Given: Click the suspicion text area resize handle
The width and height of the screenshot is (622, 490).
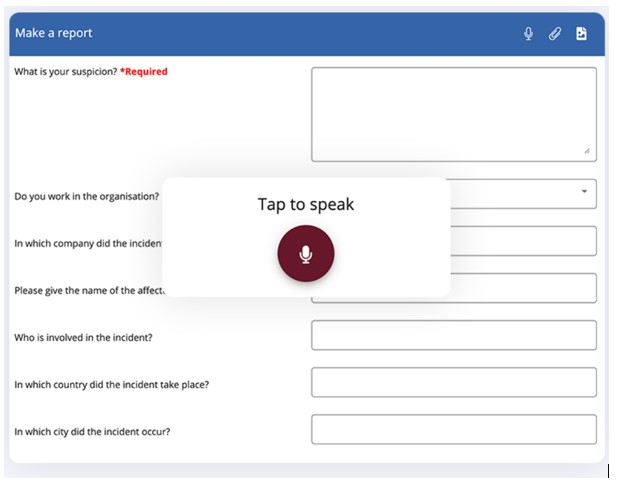Looking at the screenshot, I should tap(587, 151).
